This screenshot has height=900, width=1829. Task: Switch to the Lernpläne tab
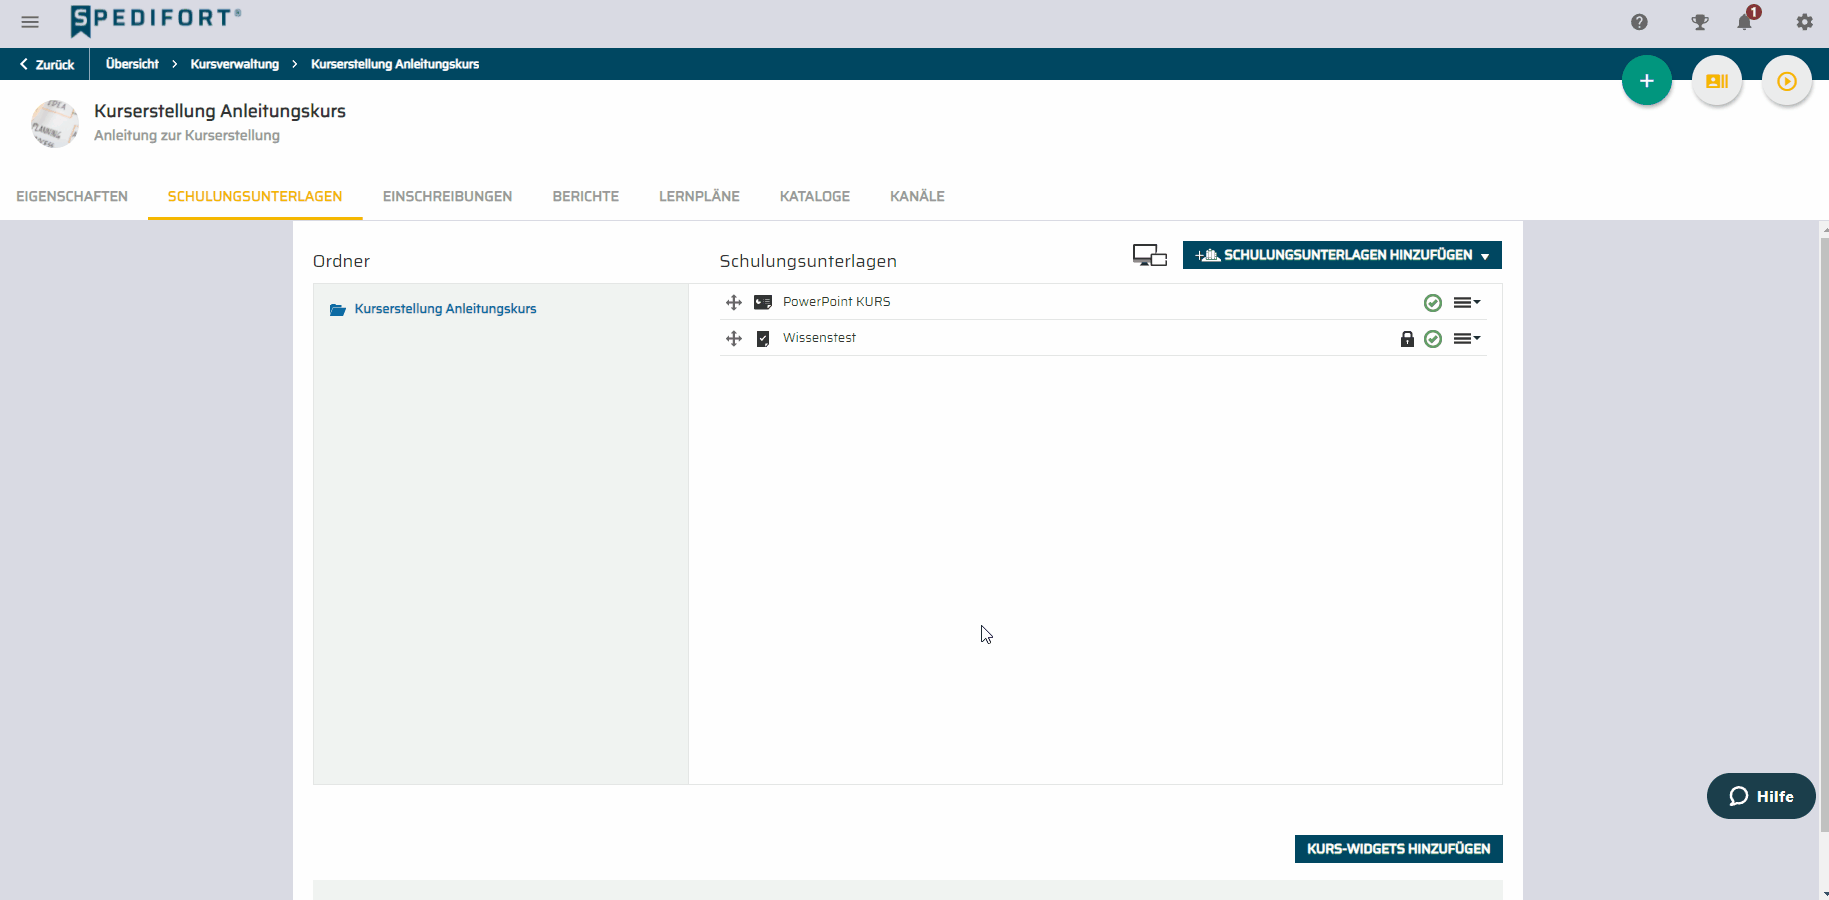pyautogui.click(x=699, y=197)
